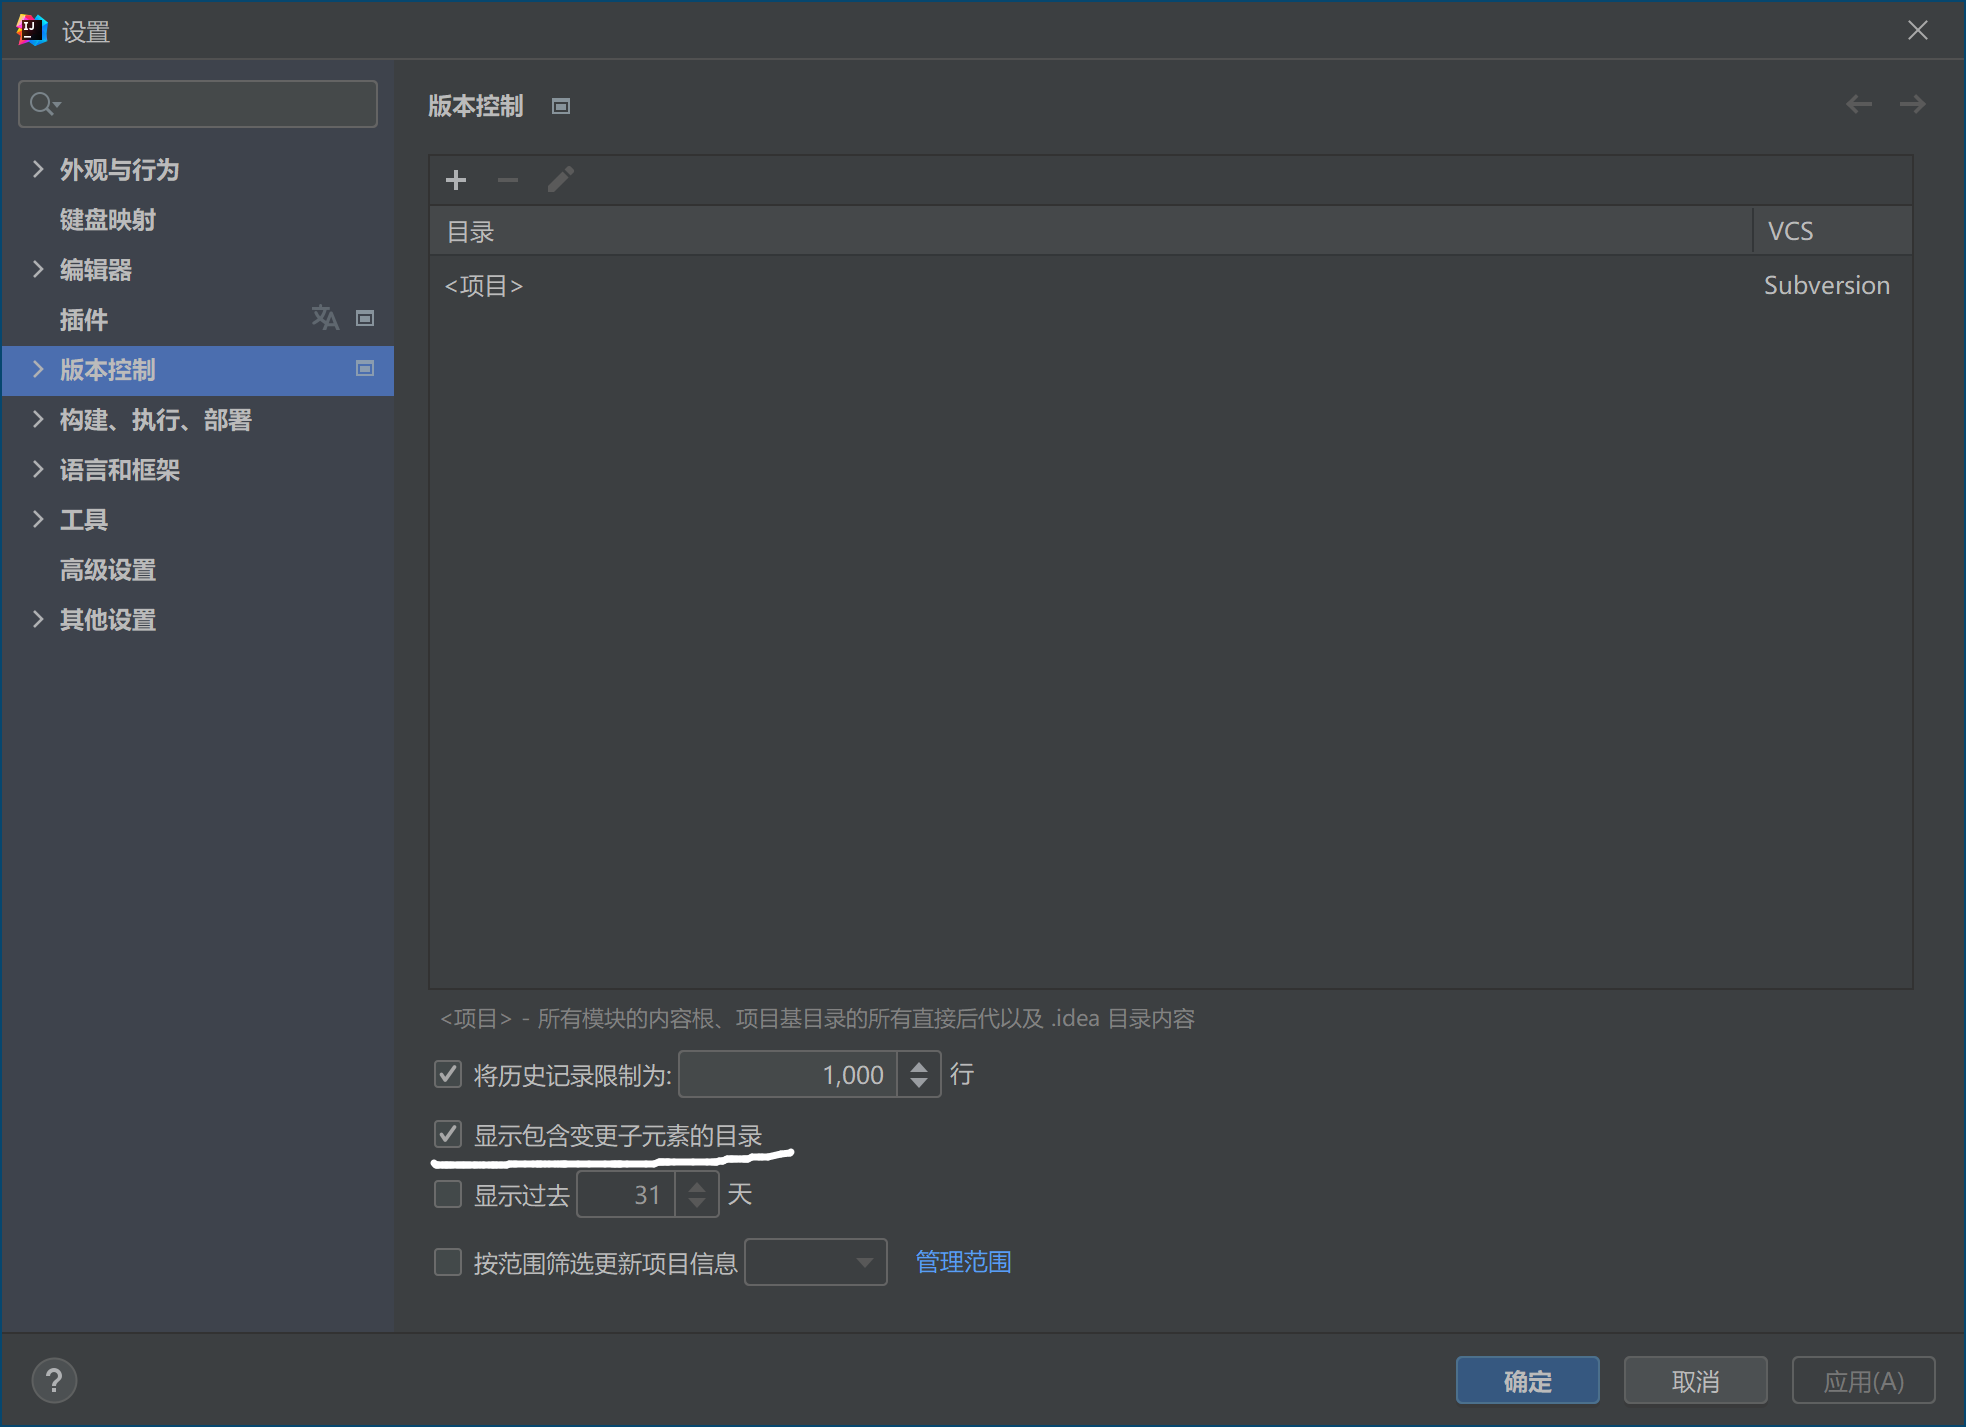Expand the 外观与行为 tree node

[38, 169]
